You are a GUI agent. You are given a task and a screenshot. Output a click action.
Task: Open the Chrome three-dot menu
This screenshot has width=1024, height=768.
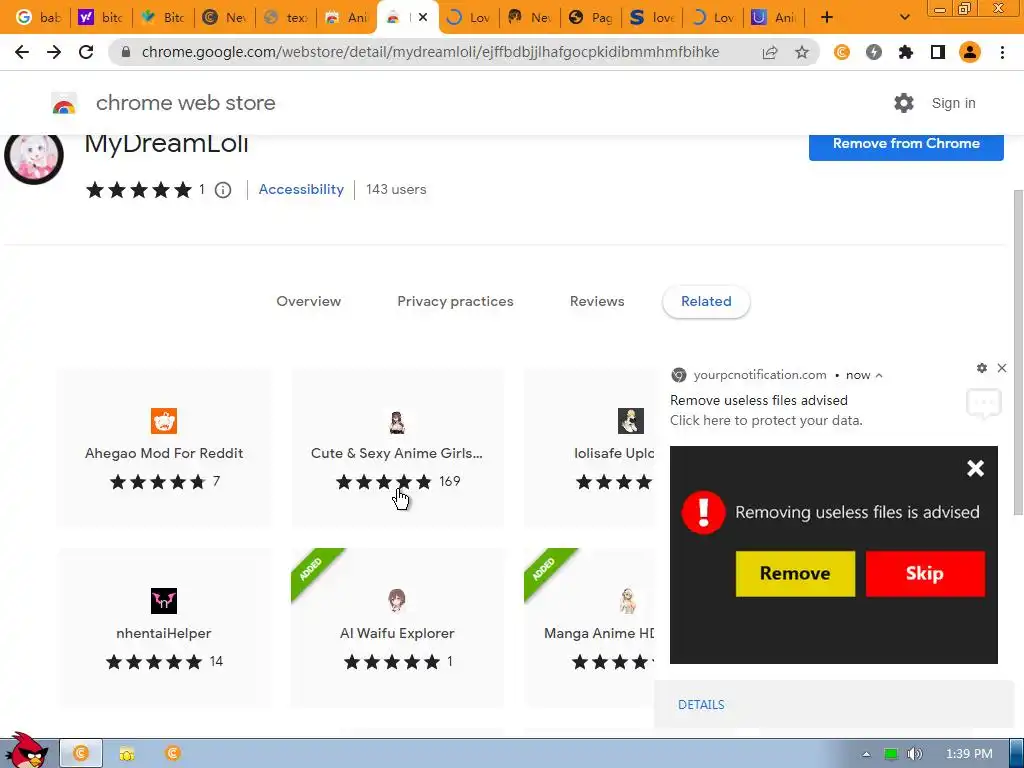pyautogui.click(x=1002, y=52)
